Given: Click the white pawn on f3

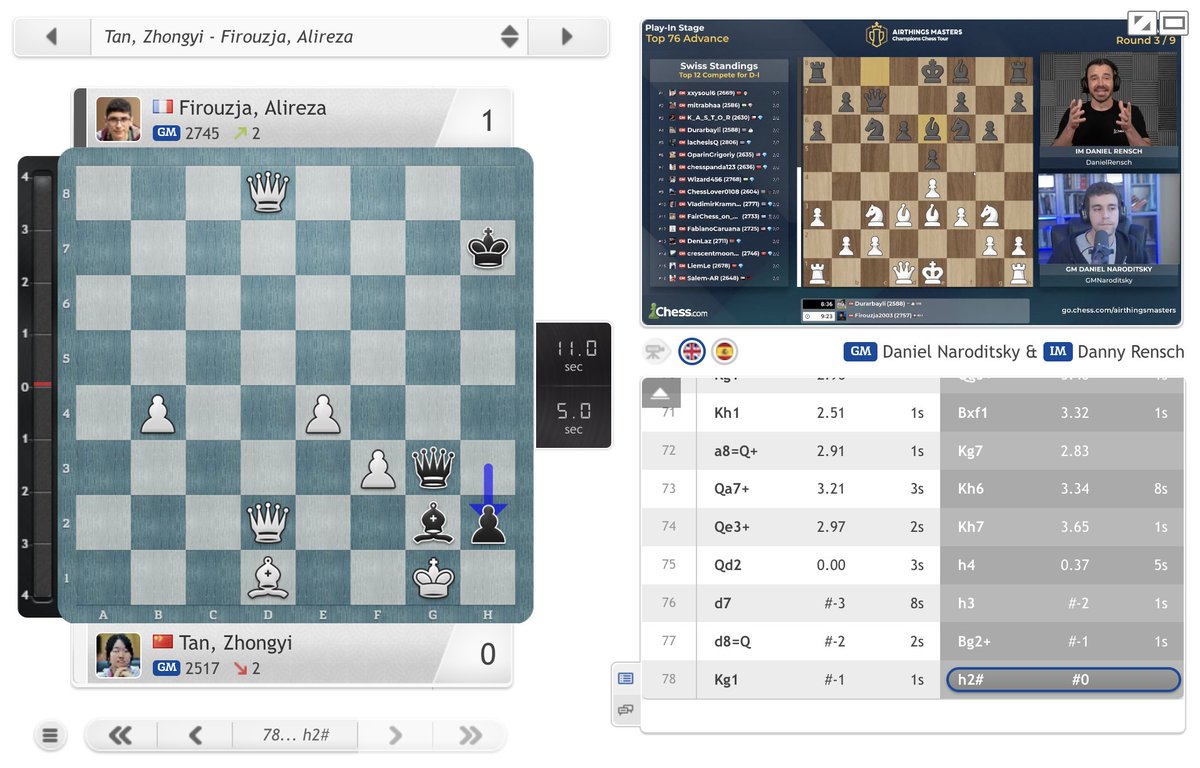Looking at the screenshot, I should tap(378, 467).
